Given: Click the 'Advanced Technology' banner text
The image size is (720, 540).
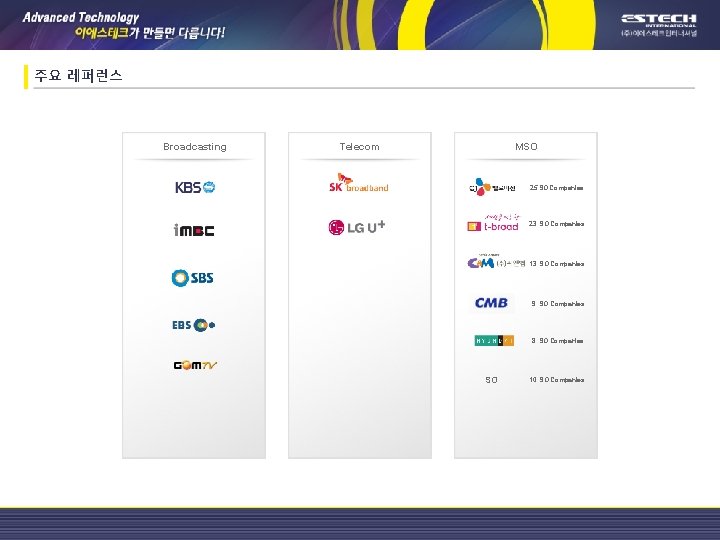Looking at the screenshot, I should (81, 17).
